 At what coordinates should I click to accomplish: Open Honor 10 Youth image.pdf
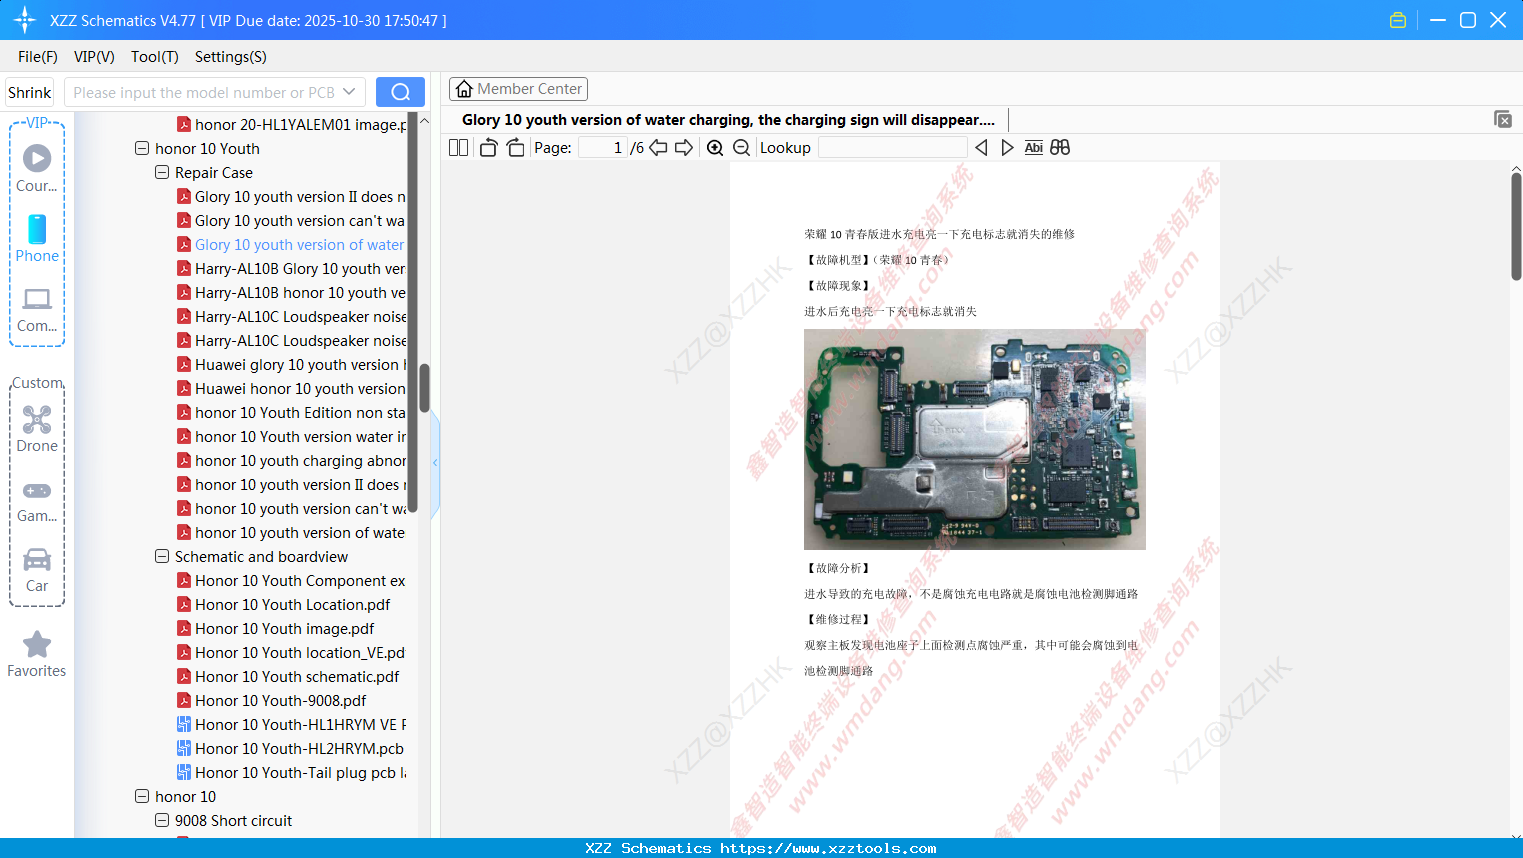click(x=276, y=628)
